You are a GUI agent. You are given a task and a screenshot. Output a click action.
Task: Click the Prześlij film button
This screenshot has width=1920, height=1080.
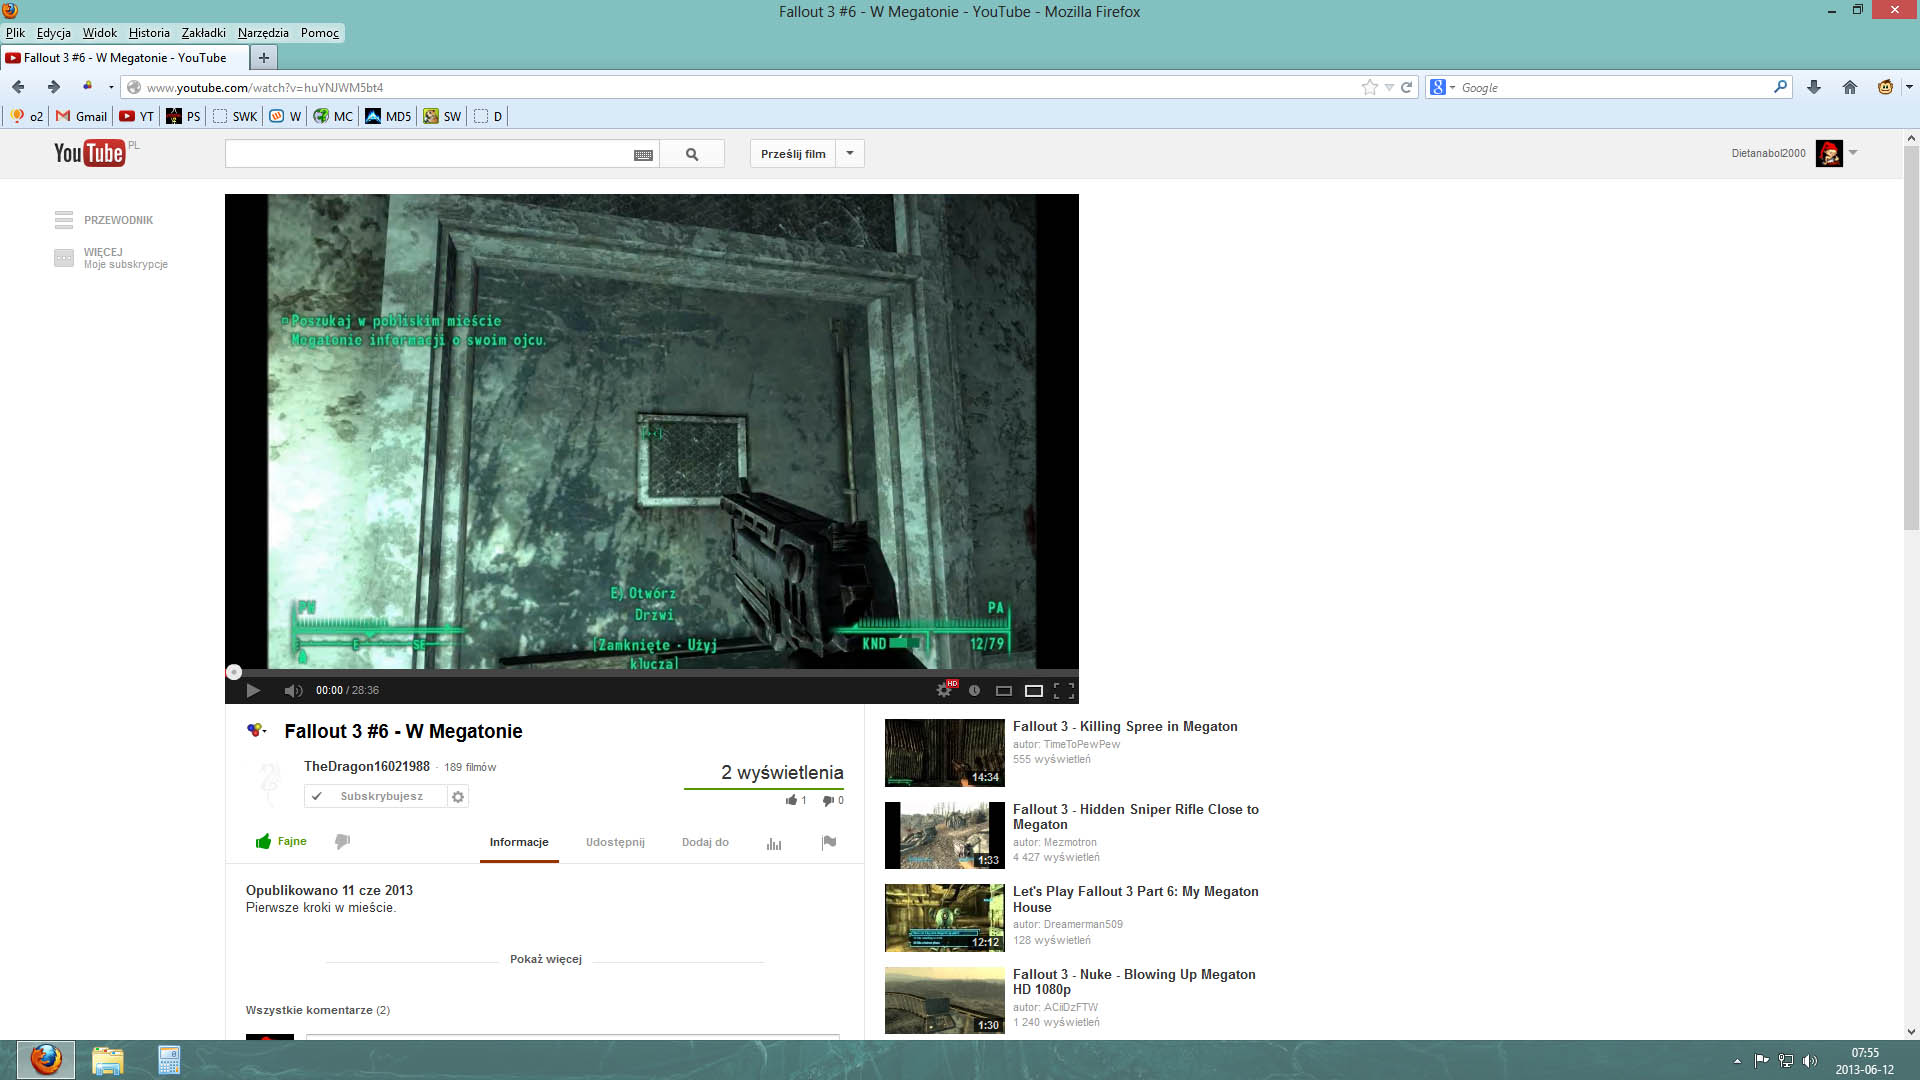(x=793, y=154)
